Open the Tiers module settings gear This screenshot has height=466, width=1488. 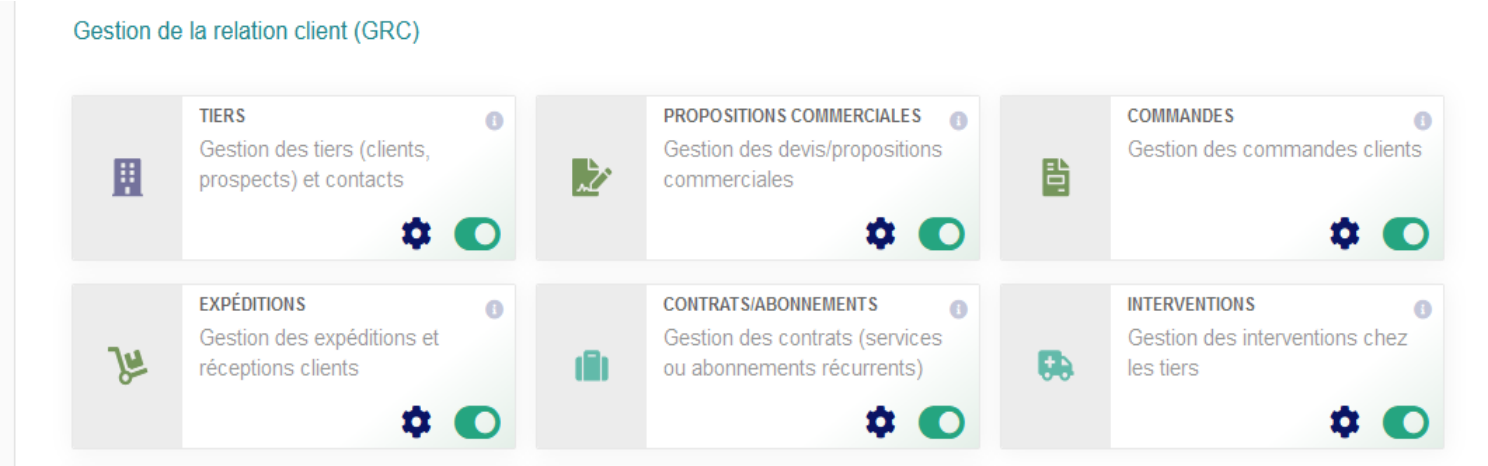click(x=416, y=234)
